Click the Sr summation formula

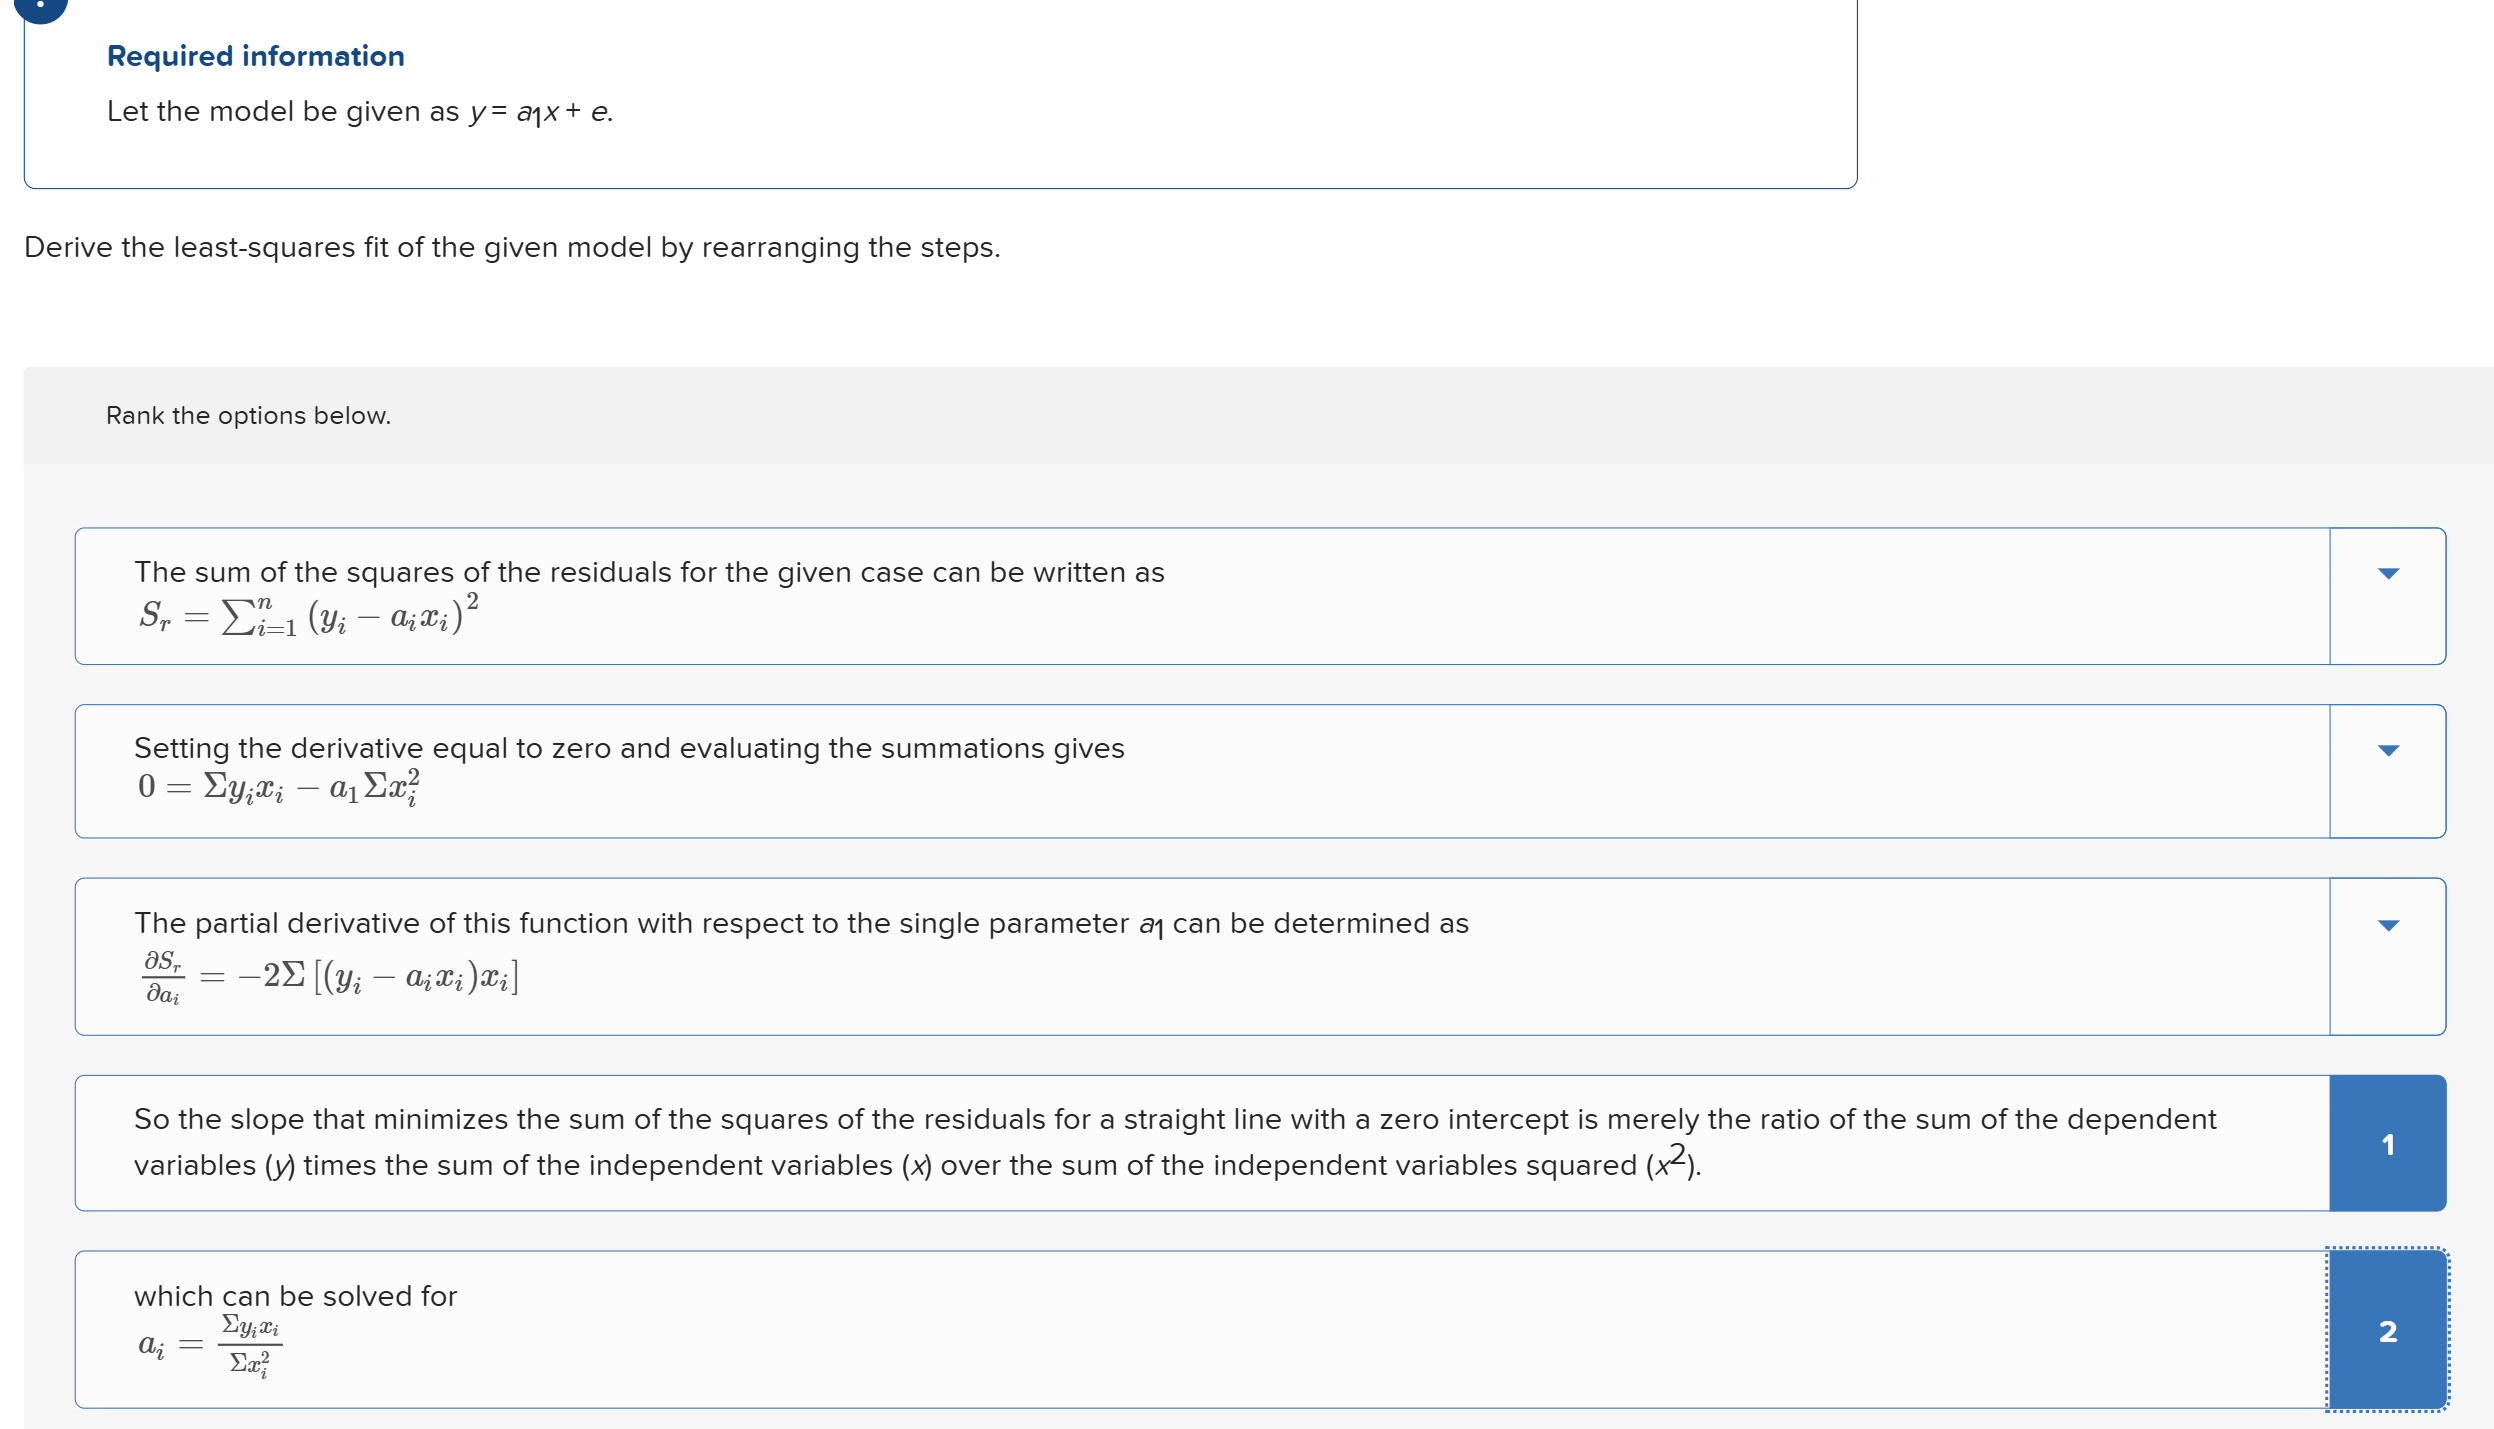(309, 616)
